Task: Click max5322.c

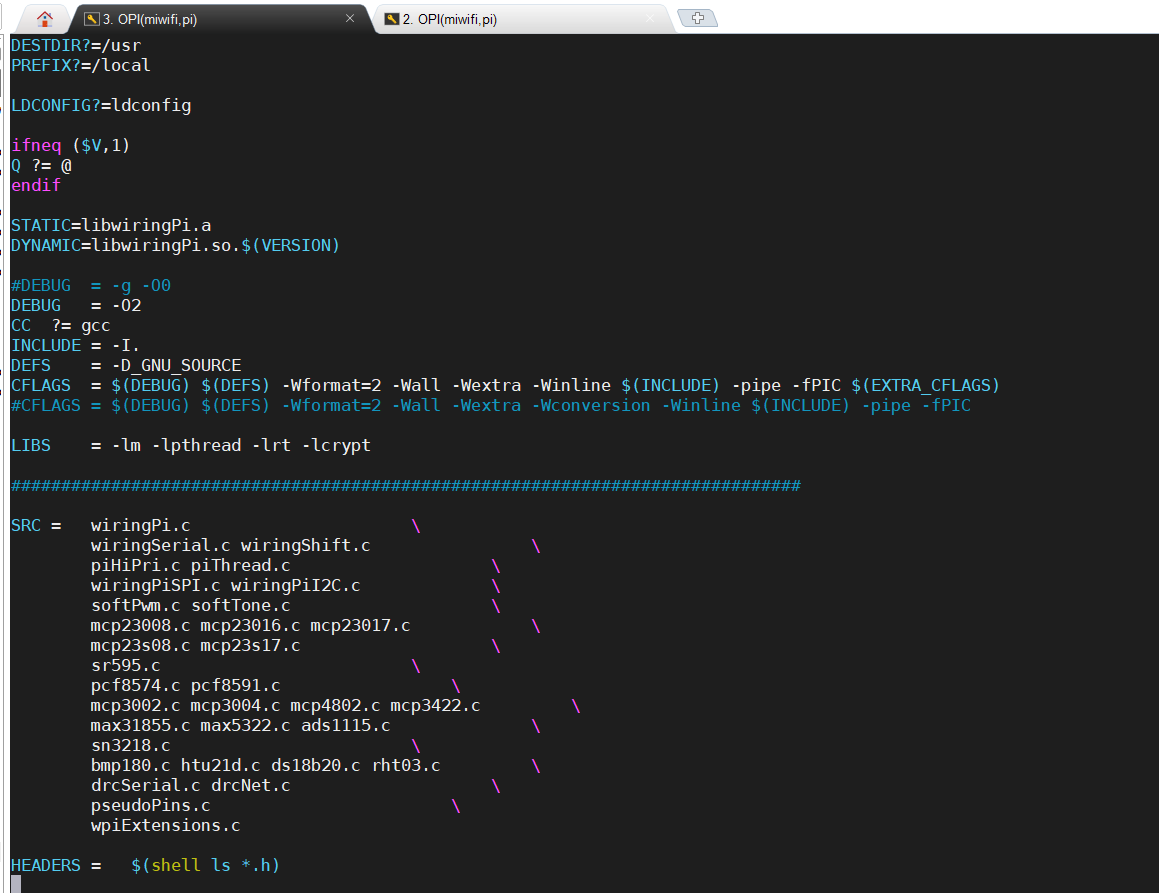Action: (245, 724)
